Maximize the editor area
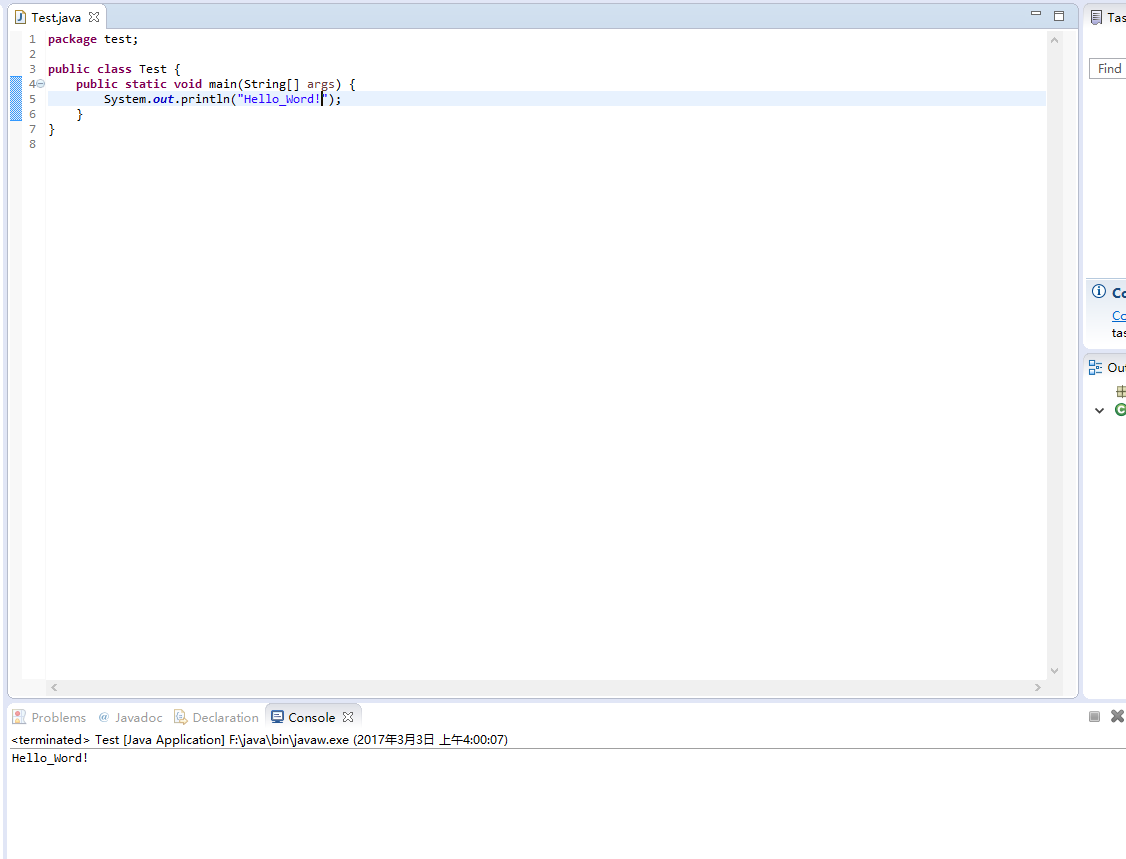This screenshot has width=1126, height=859. (1059, 15)
